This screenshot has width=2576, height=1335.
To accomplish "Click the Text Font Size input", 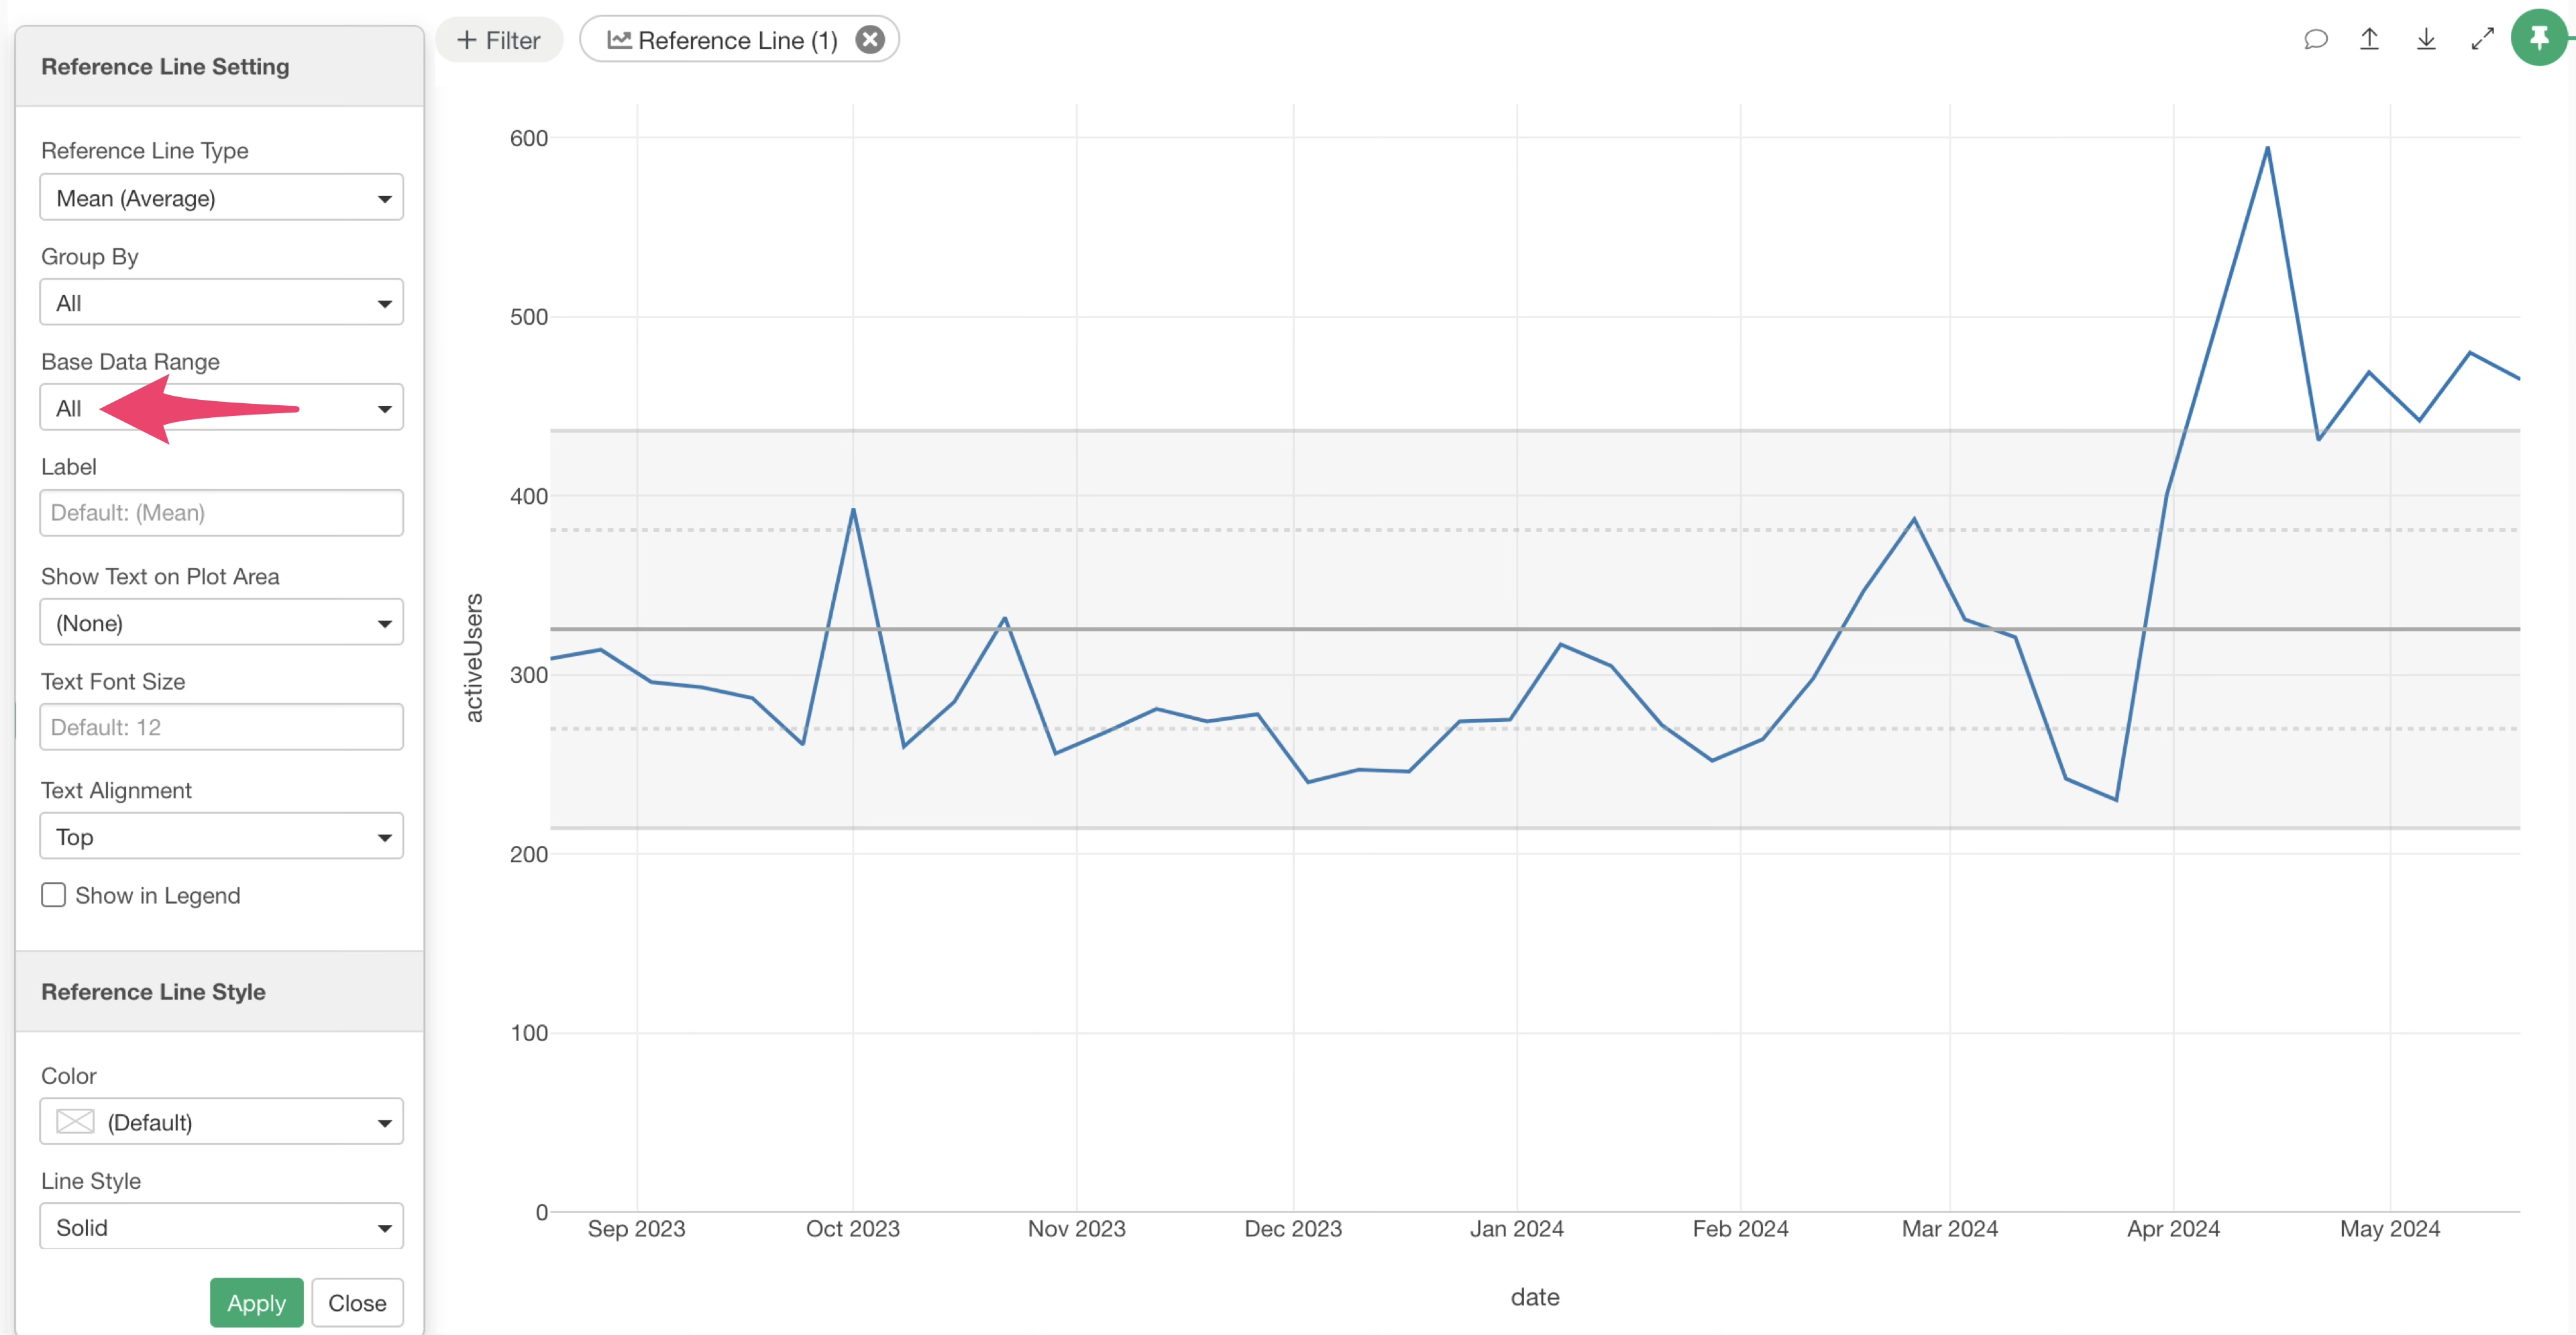I will tap(221, 727).
